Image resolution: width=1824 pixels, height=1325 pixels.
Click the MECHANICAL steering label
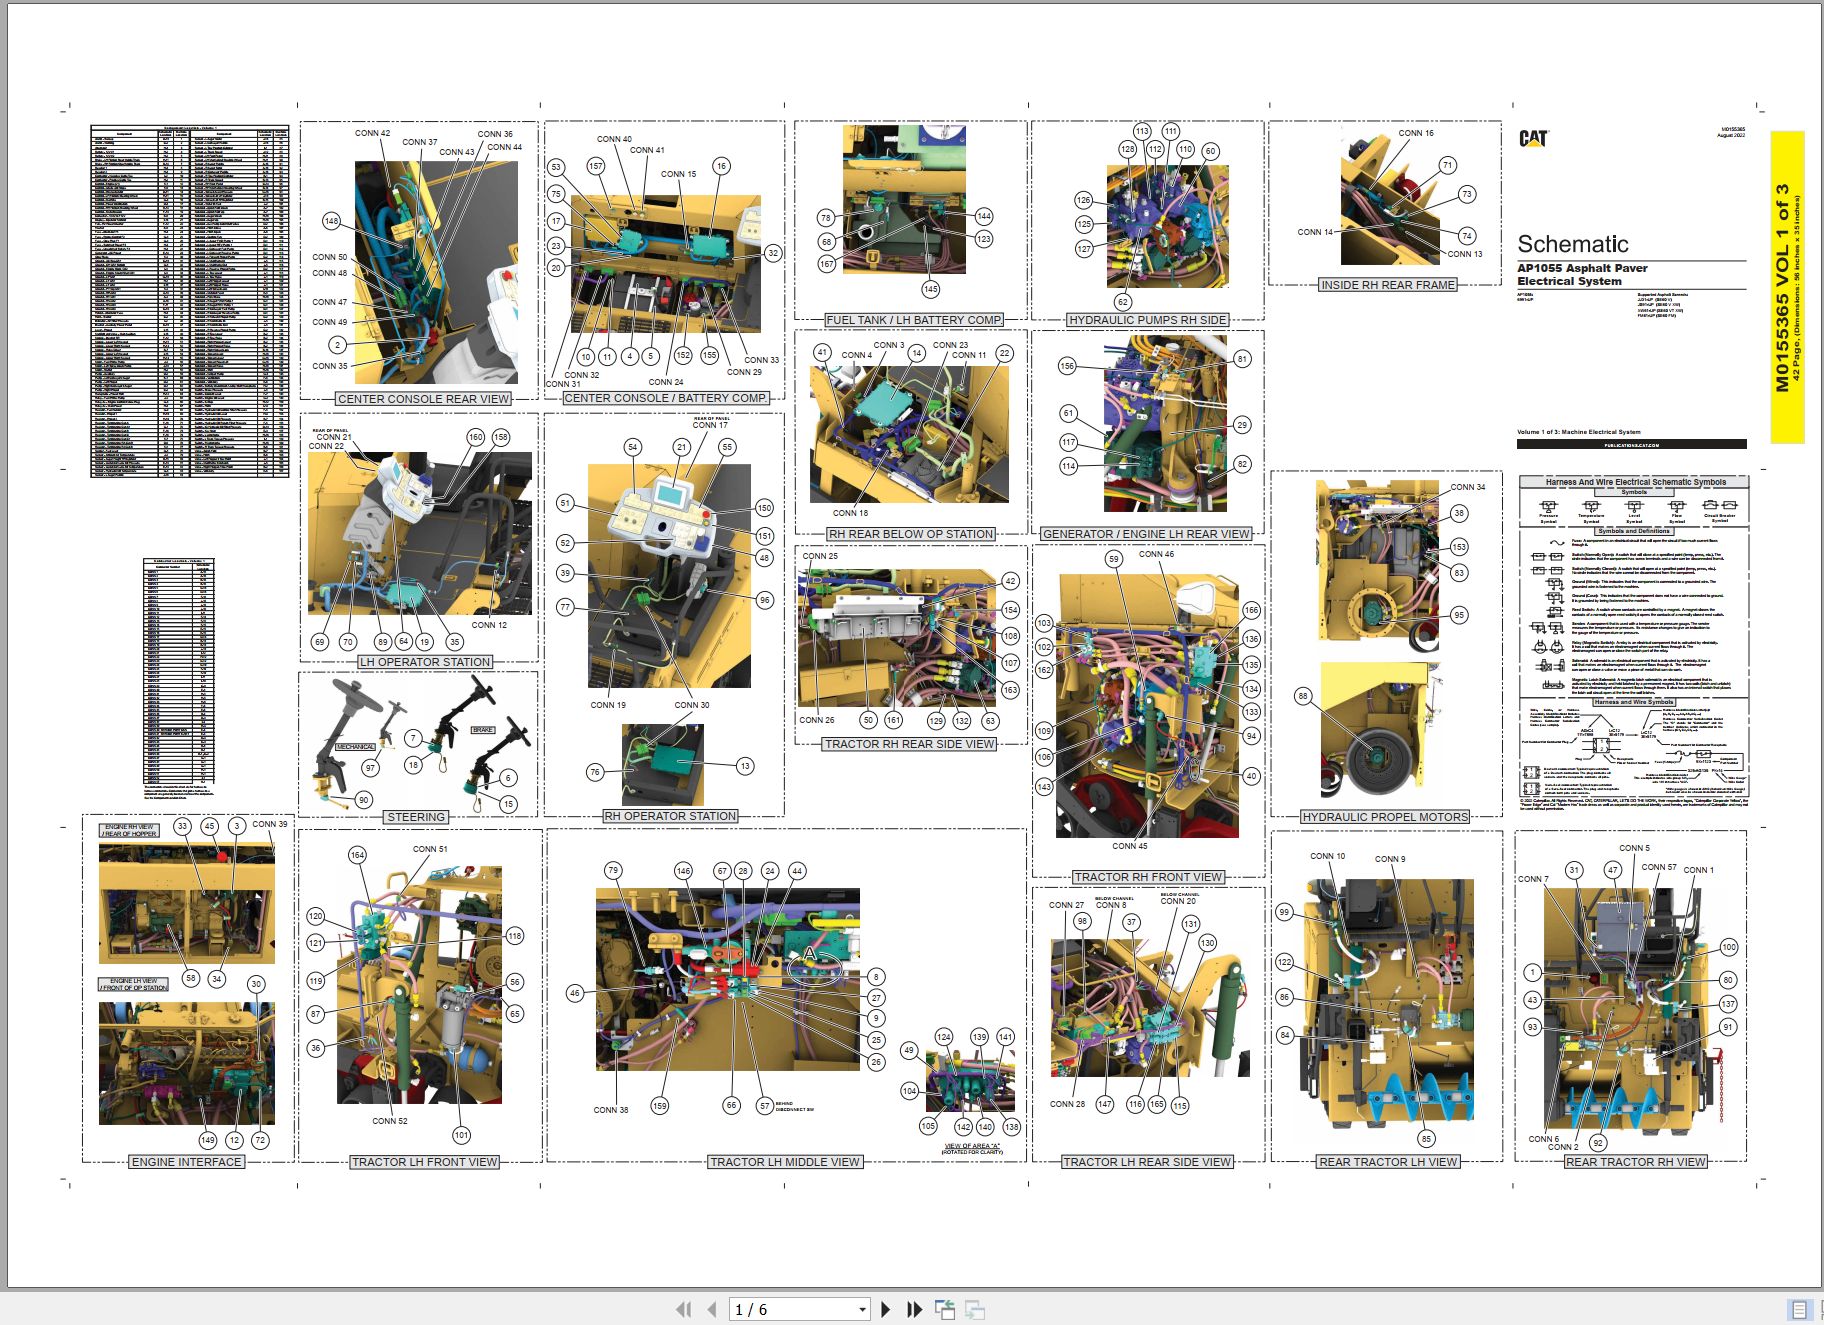(355, 747)
